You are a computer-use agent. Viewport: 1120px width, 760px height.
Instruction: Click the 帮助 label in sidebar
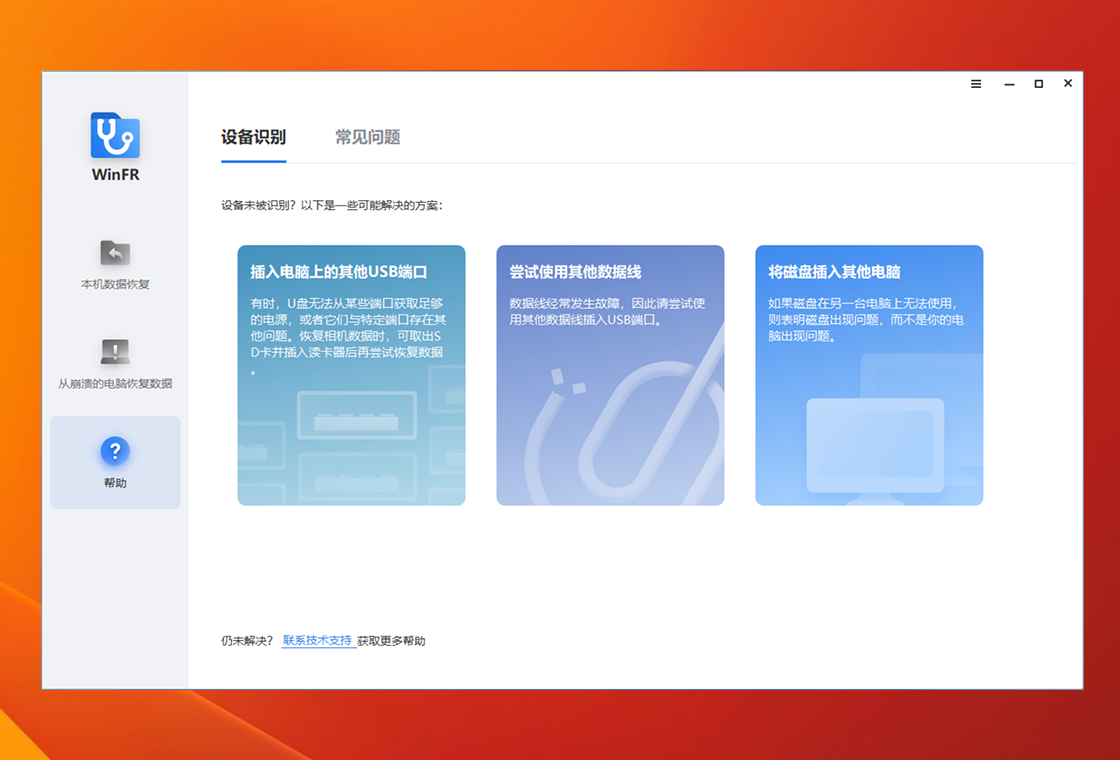[x=115, y=483]
